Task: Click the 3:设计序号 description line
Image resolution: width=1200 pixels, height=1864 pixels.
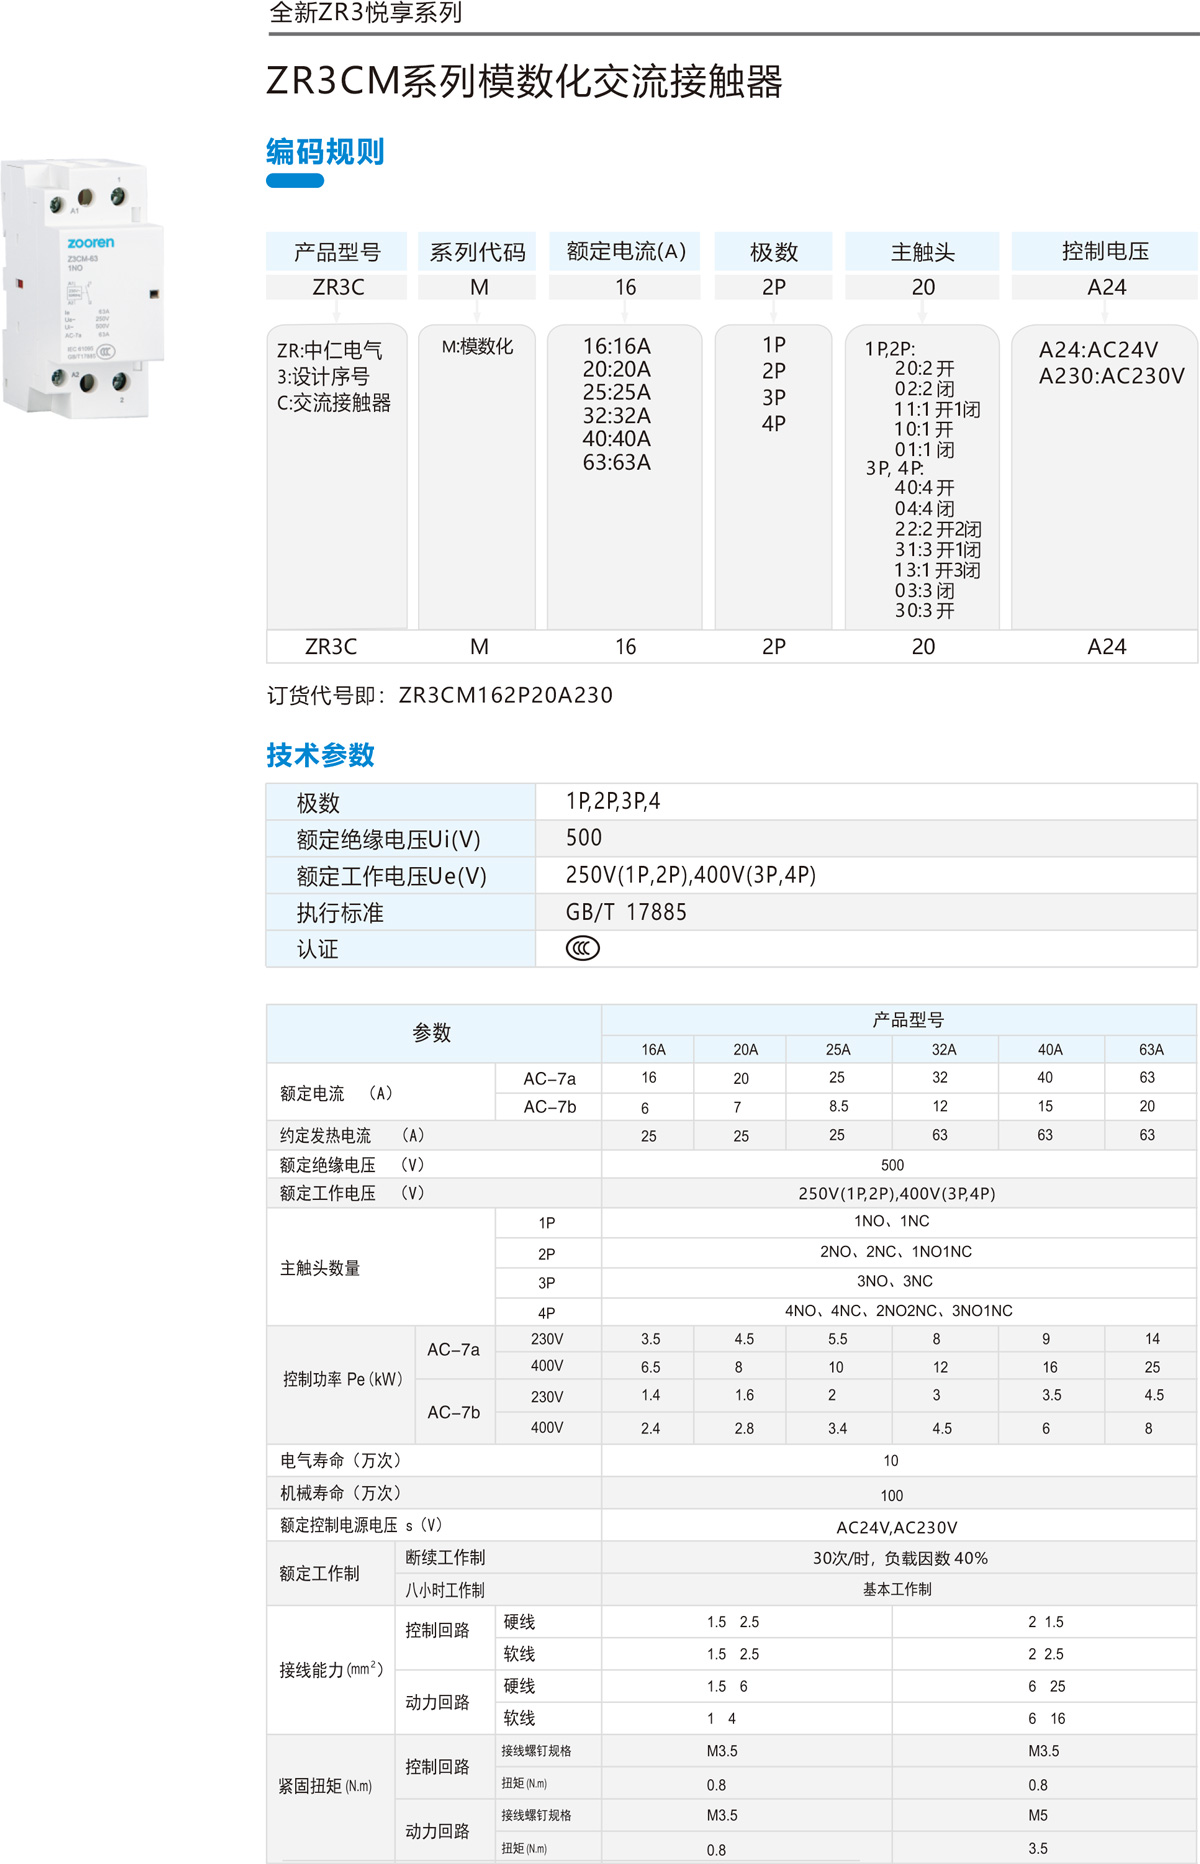Action: (323, 376)
